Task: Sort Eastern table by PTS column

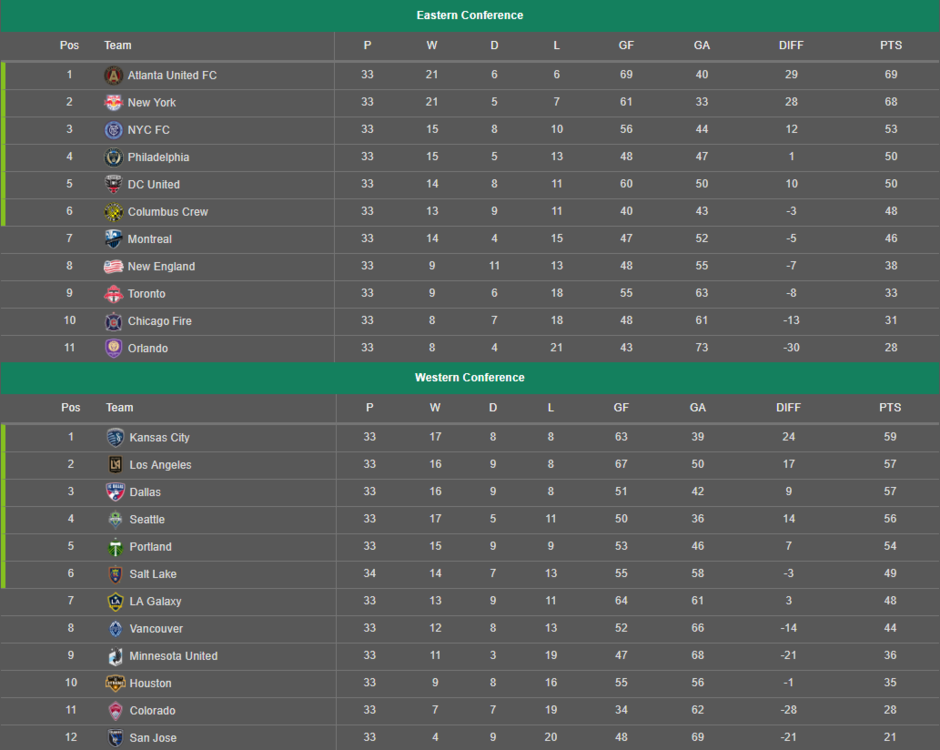Action: [890, 45]
